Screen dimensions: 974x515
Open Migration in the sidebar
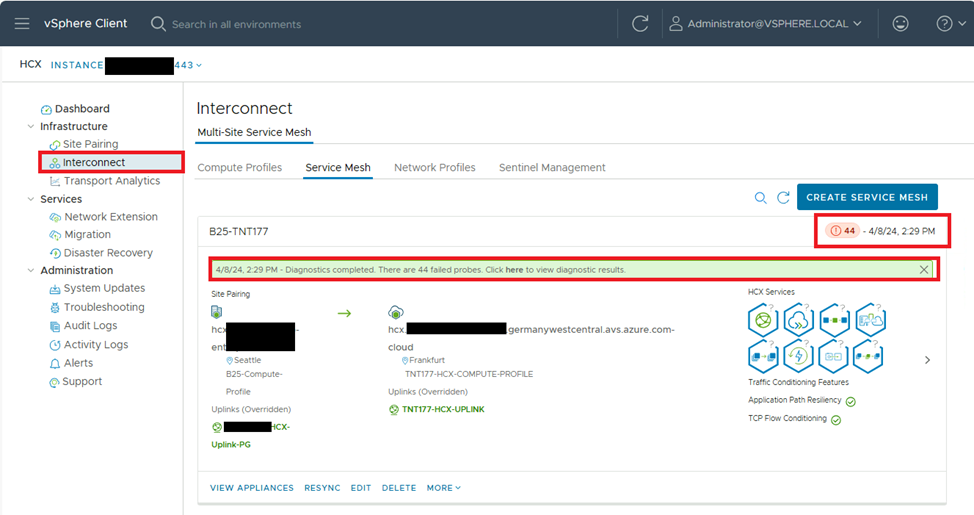pos(80,234)
